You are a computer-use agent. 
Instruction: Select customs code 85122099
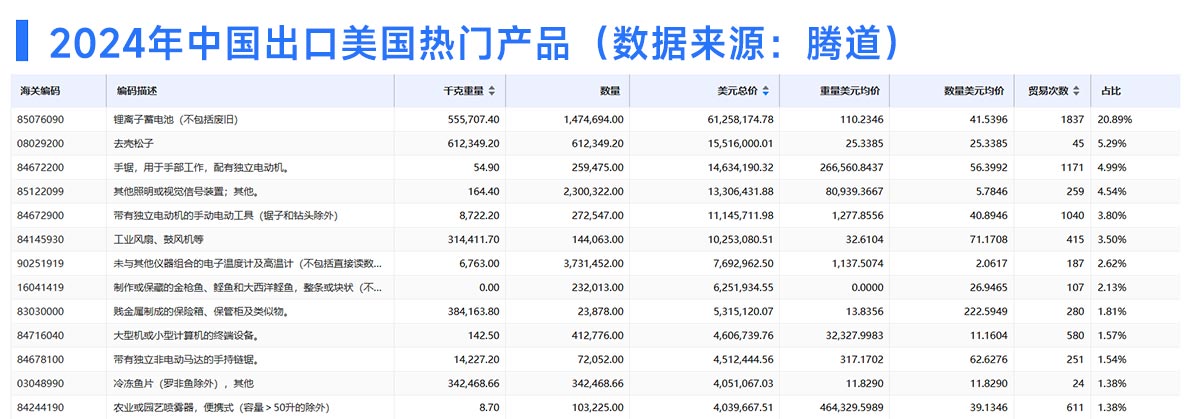[x=39, y=191]
